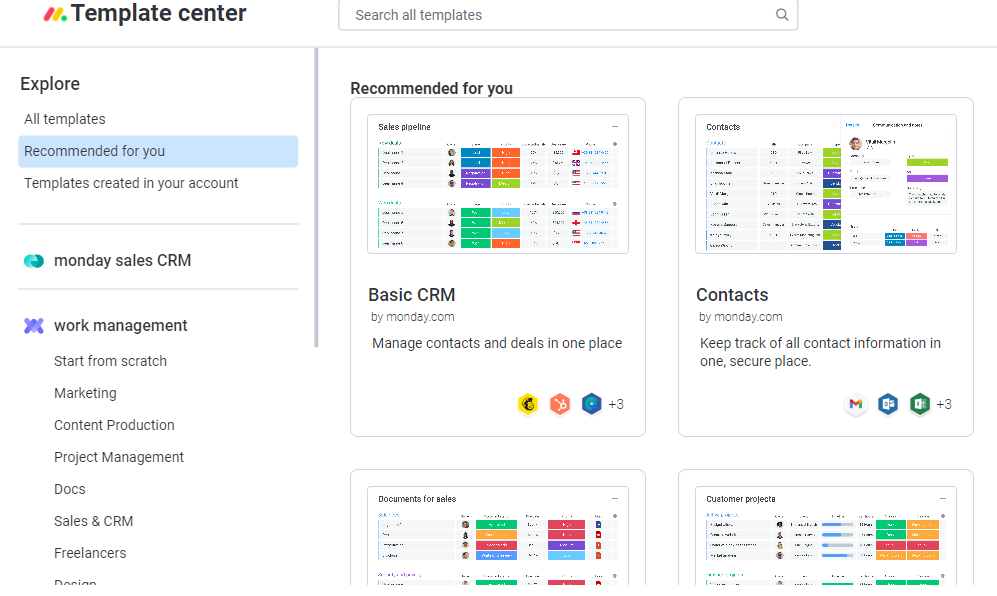Open the monday sales CRM section
Screen dimensions: 997x596
(123, 261)
